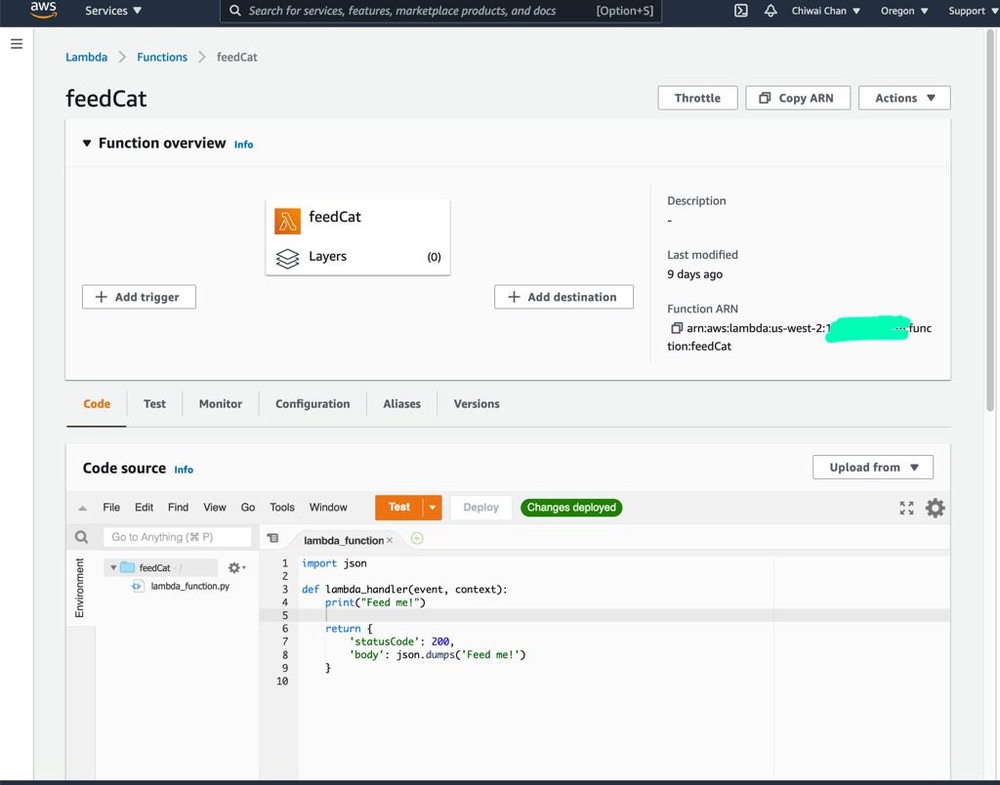This screenshot has width=1000, height=785.
Task: Click the feedCat Lambda function icon
Action: (x=288, y=221)
